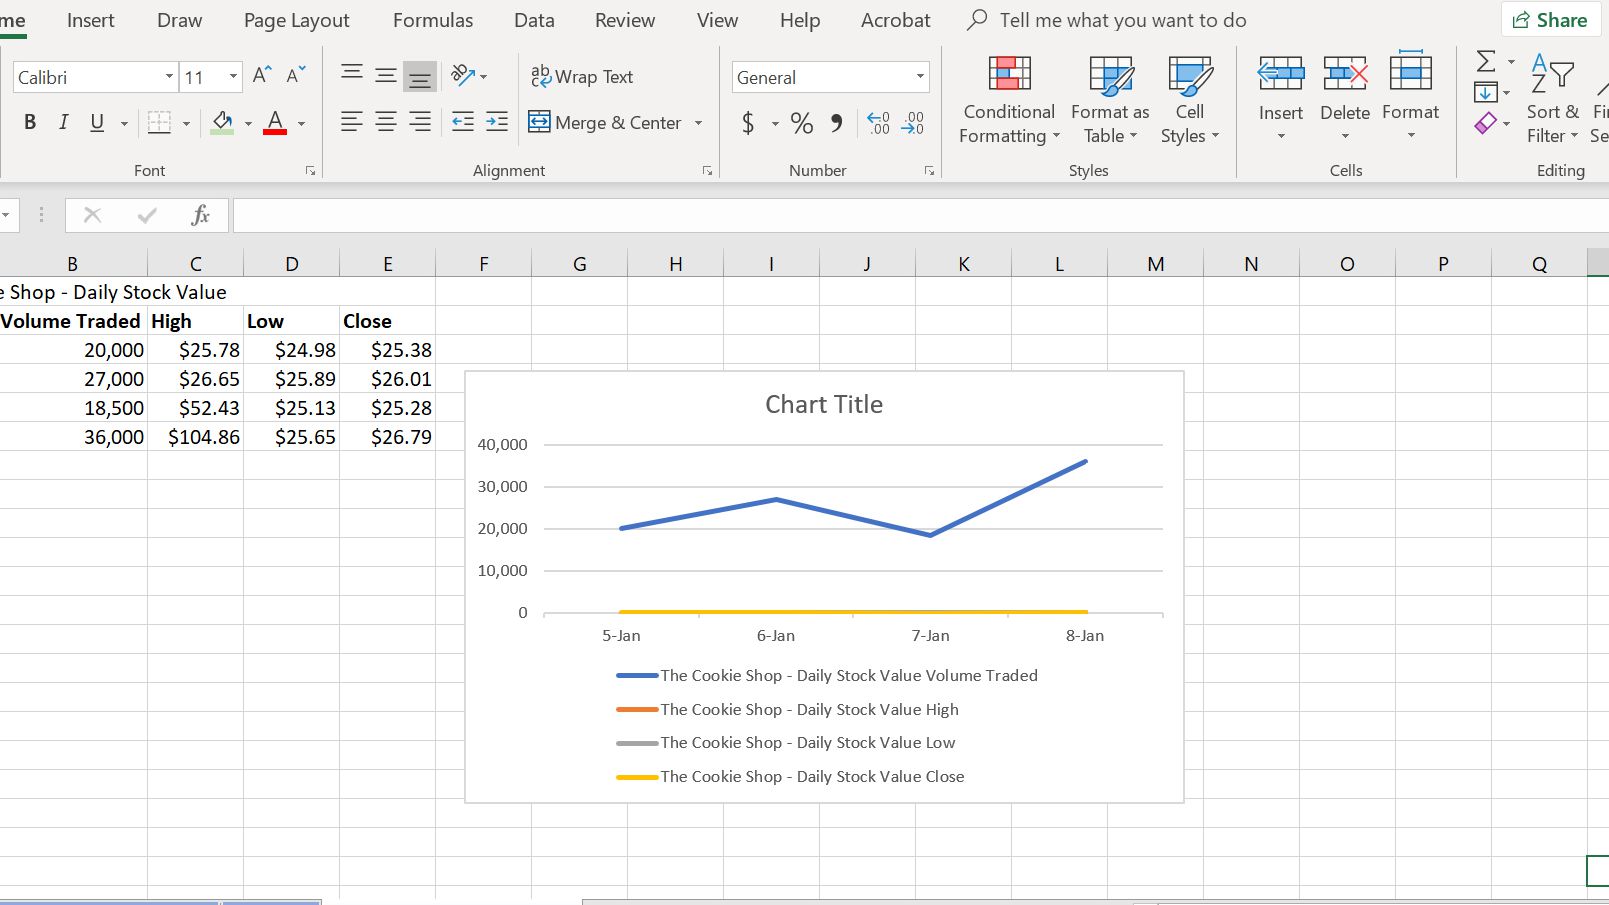Screen dimensions: 1609x905
Task: Open Number dialog launcher
Action: (x=929, y=171)
